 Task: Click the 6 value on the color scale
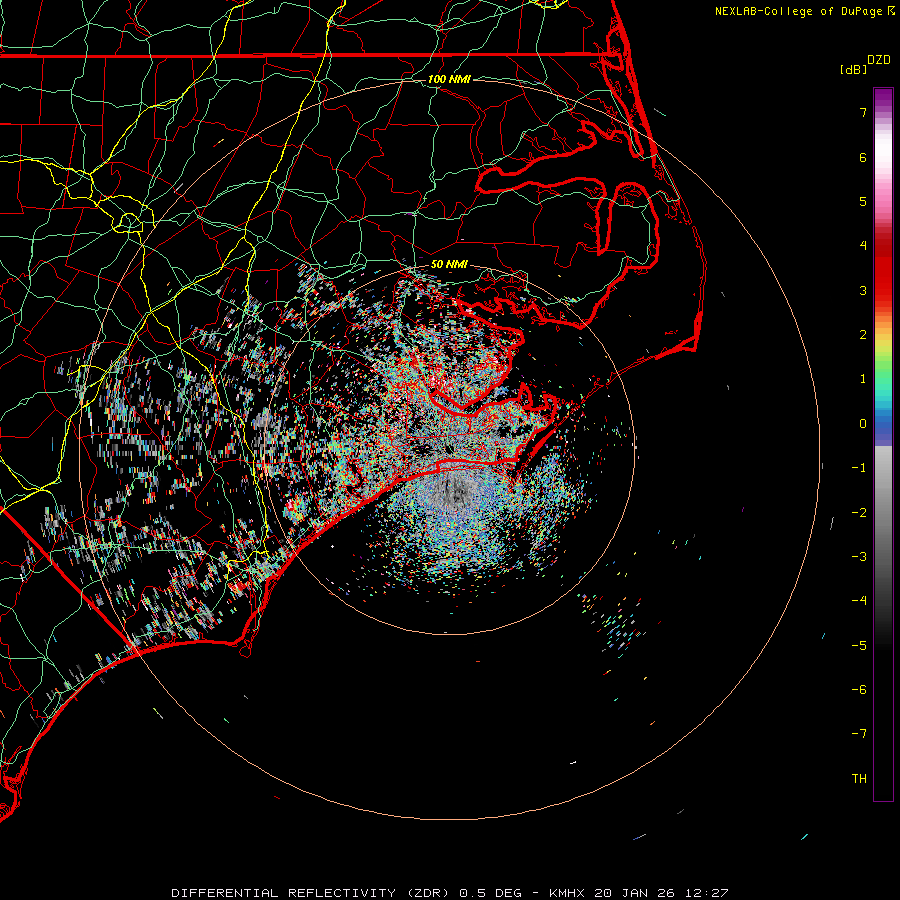point(863,157)
